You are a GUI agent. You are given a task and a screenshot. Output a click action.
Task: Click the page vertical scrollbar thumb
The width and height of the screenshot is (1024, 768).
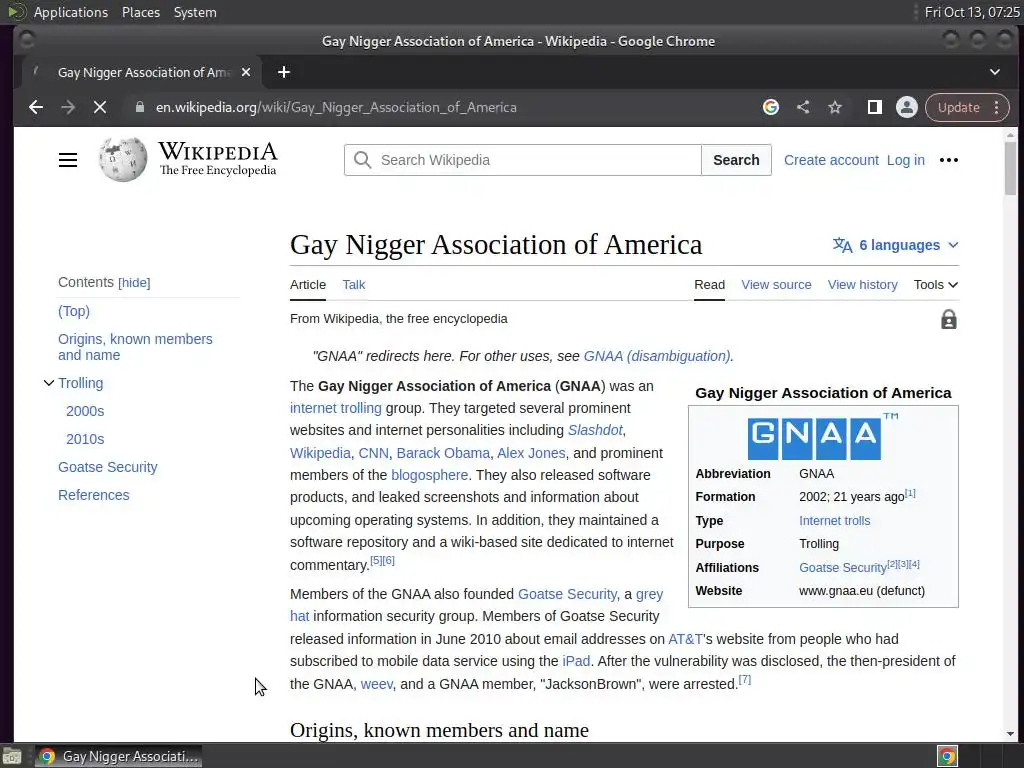[x=1010, y=168]
